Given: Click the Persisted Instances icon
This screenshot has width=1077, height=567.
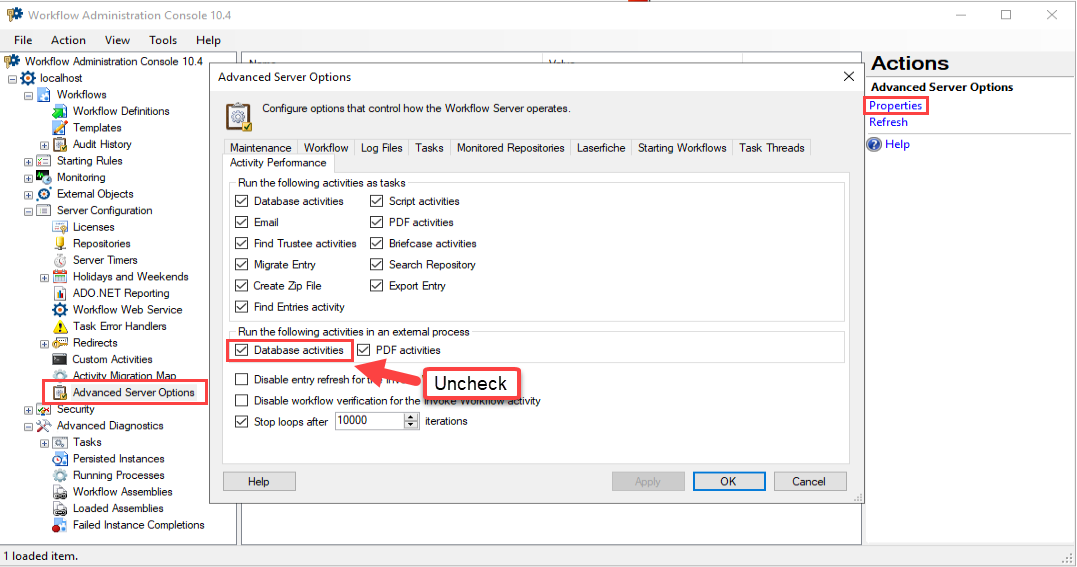Looking at the screenshot, I should (60, 458).
